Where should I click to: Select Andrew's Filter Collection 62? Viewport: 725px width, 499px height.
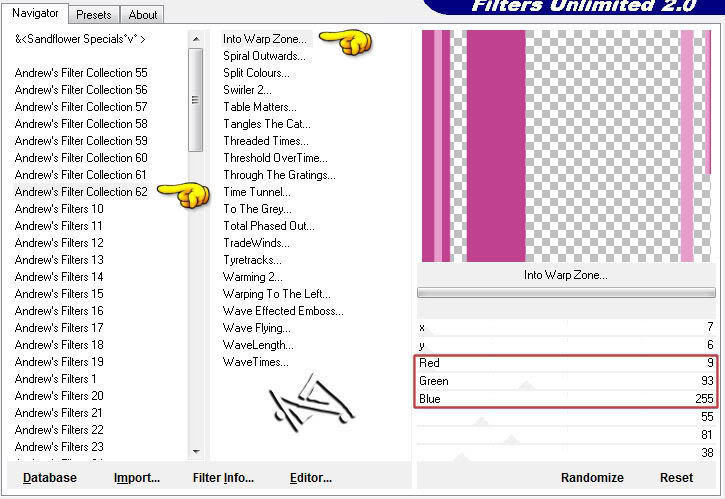(x=81, y=192)
